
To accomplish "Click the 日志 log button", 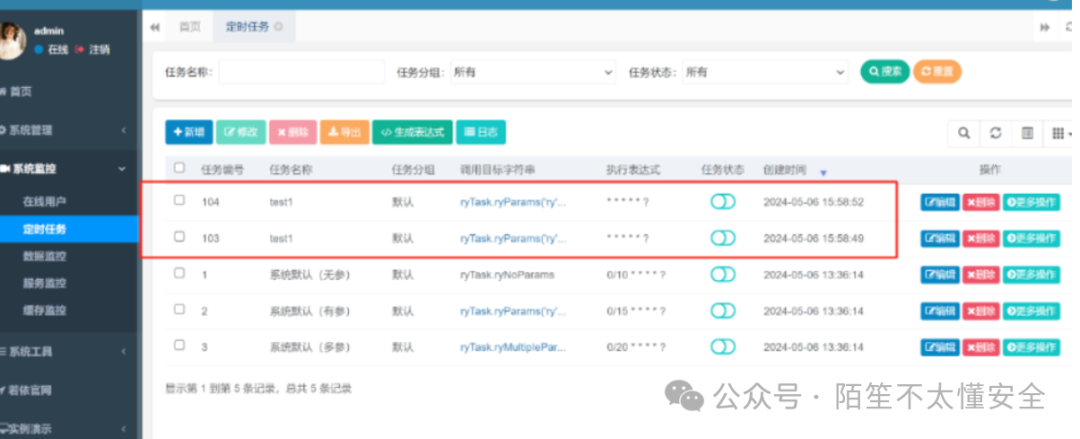I will click(x=481, y=132).
